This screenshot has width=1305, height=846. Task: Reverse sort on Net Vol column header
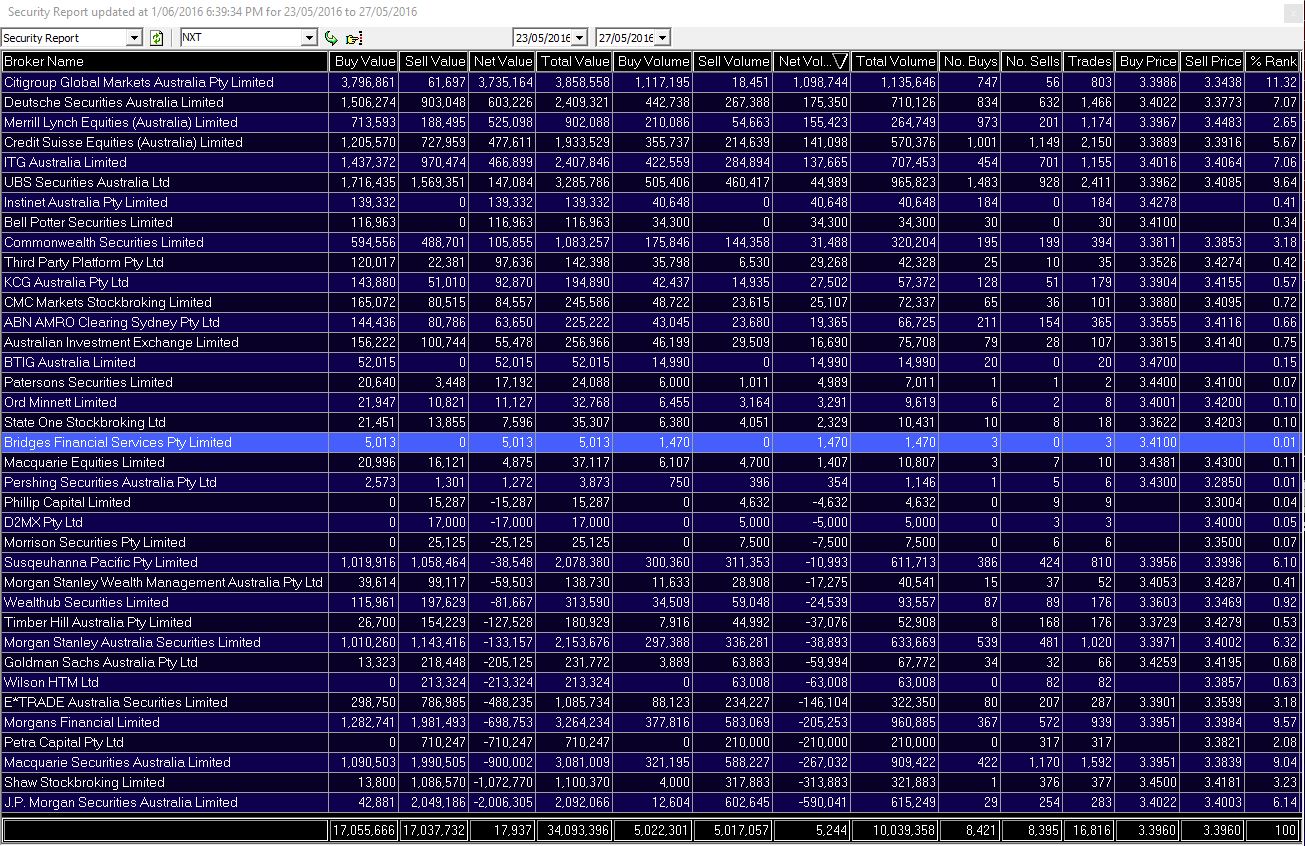[812, 62]
